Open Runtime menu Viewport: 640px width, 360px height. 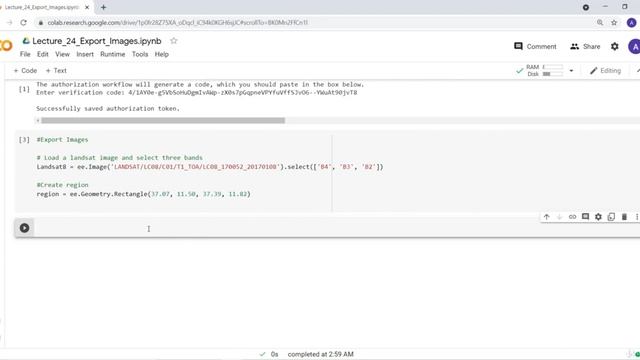point(113,54)
